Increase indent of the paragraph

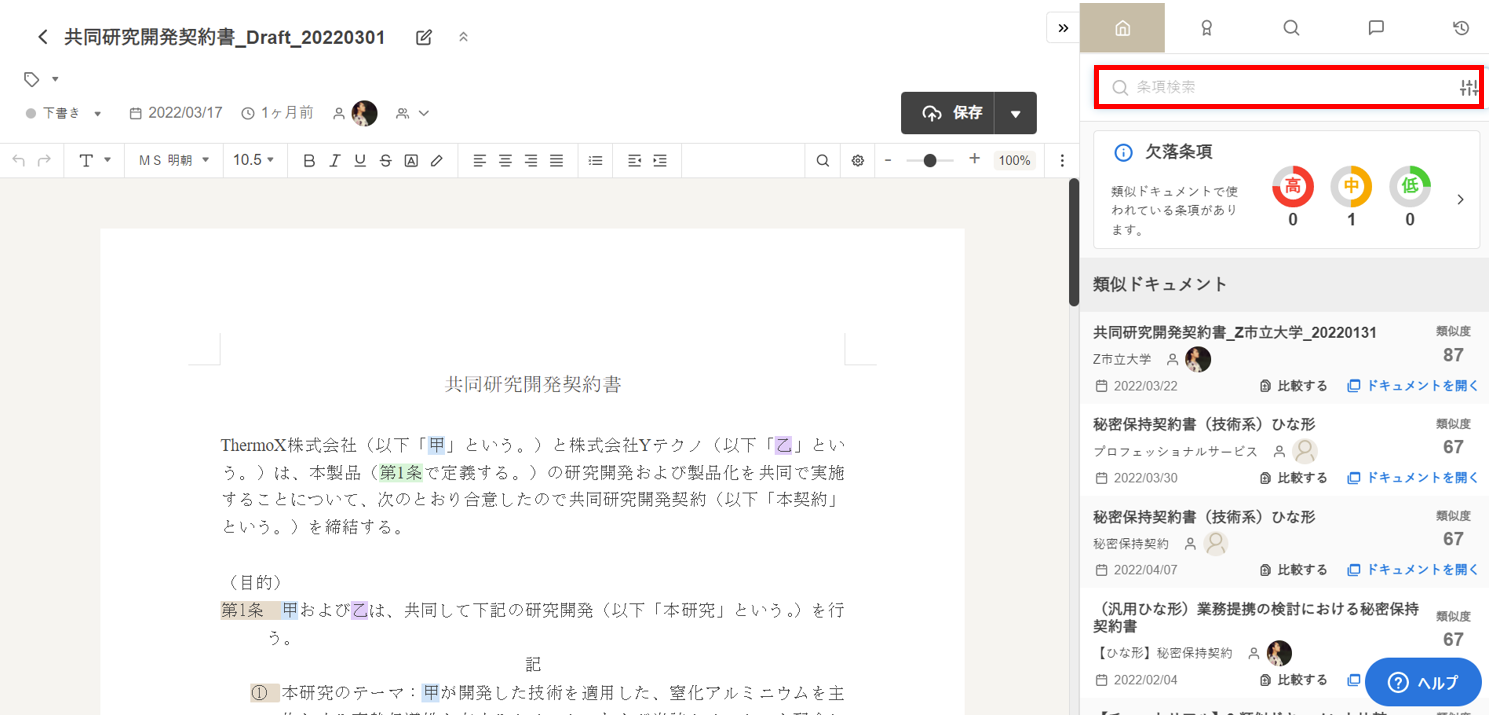point(660,160)
